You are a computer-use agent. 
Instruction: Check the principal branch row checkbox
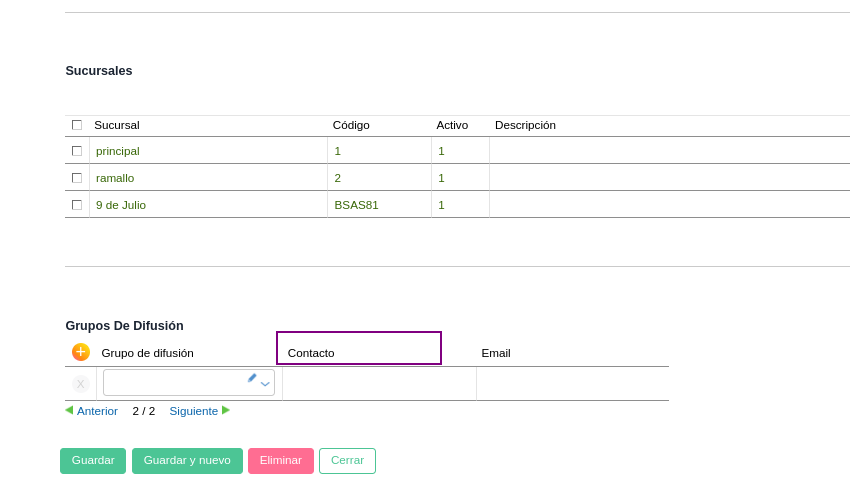77,151
